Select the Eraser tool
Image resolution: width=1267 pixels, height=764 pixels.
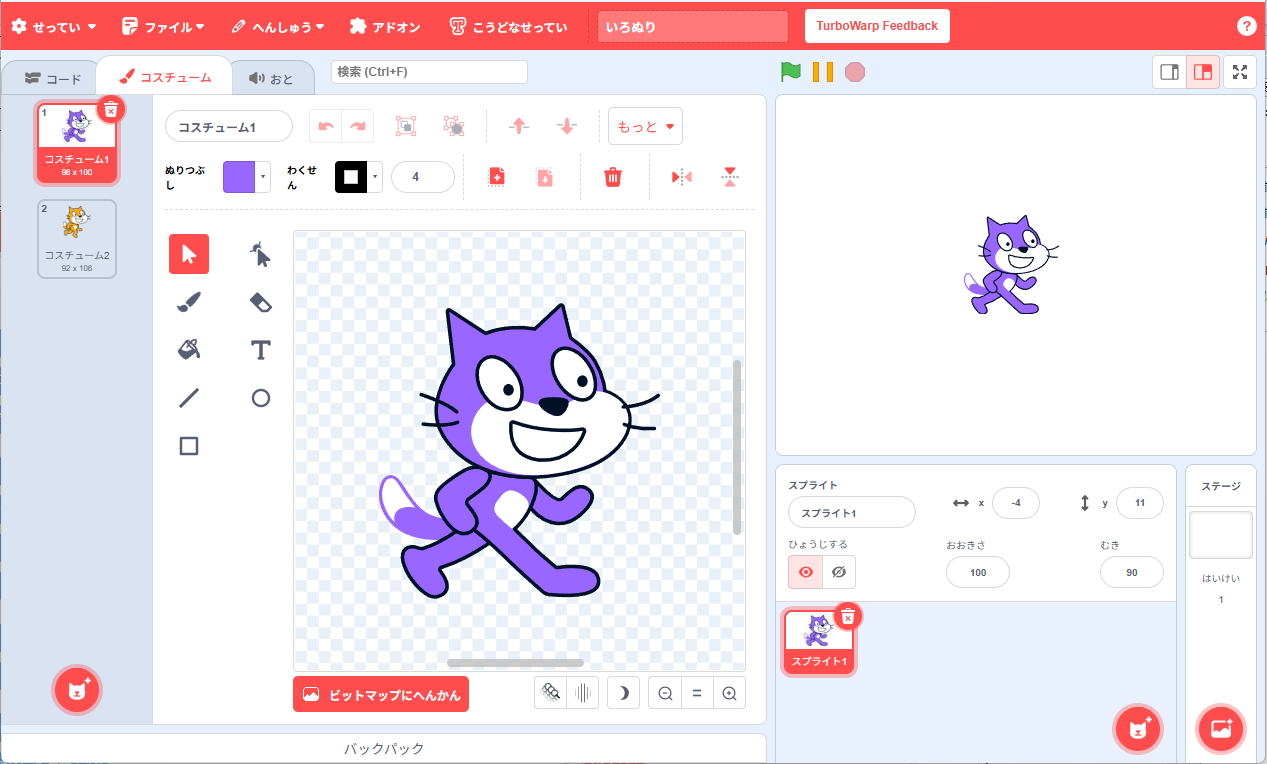261,302
